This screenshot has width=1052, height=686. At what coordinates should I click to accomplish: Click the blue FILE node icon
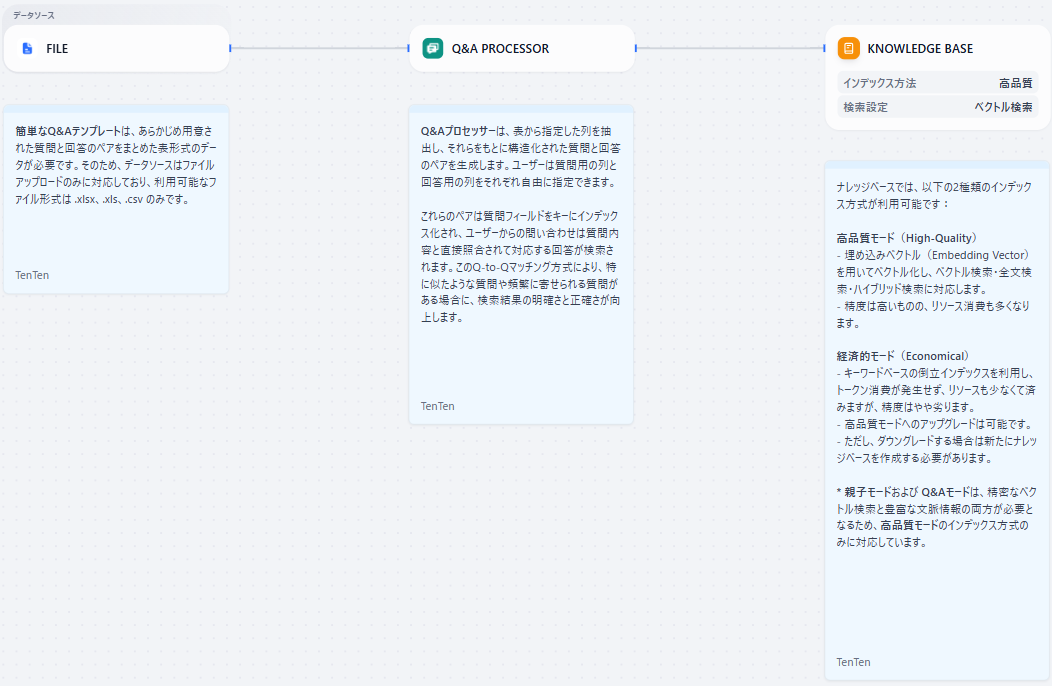(x=27, y=48)
